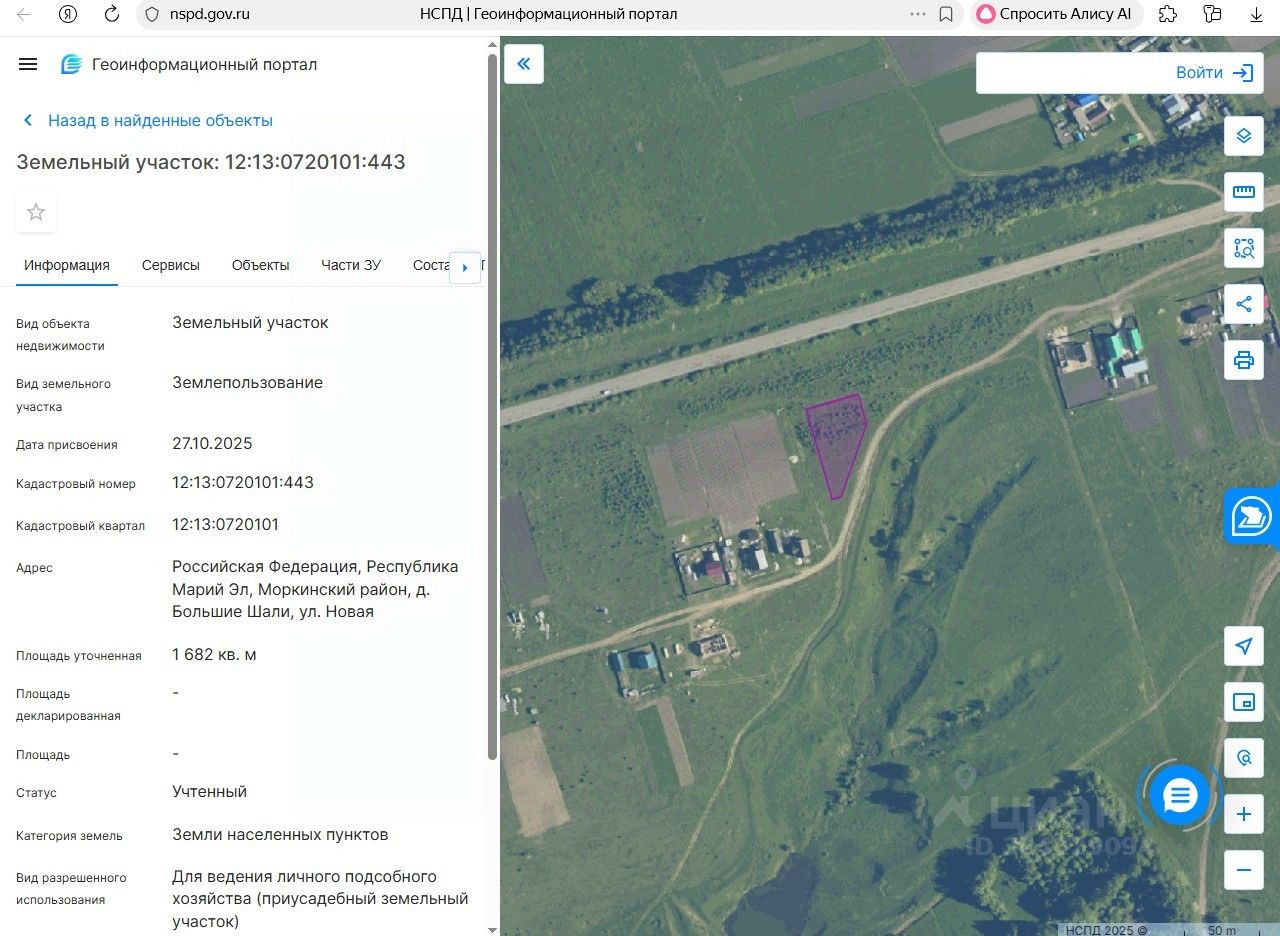The width and height of the screenshot is (1280, 936).
Task: Print the map with the printer icon
Action: click(x=1244, y=360)
